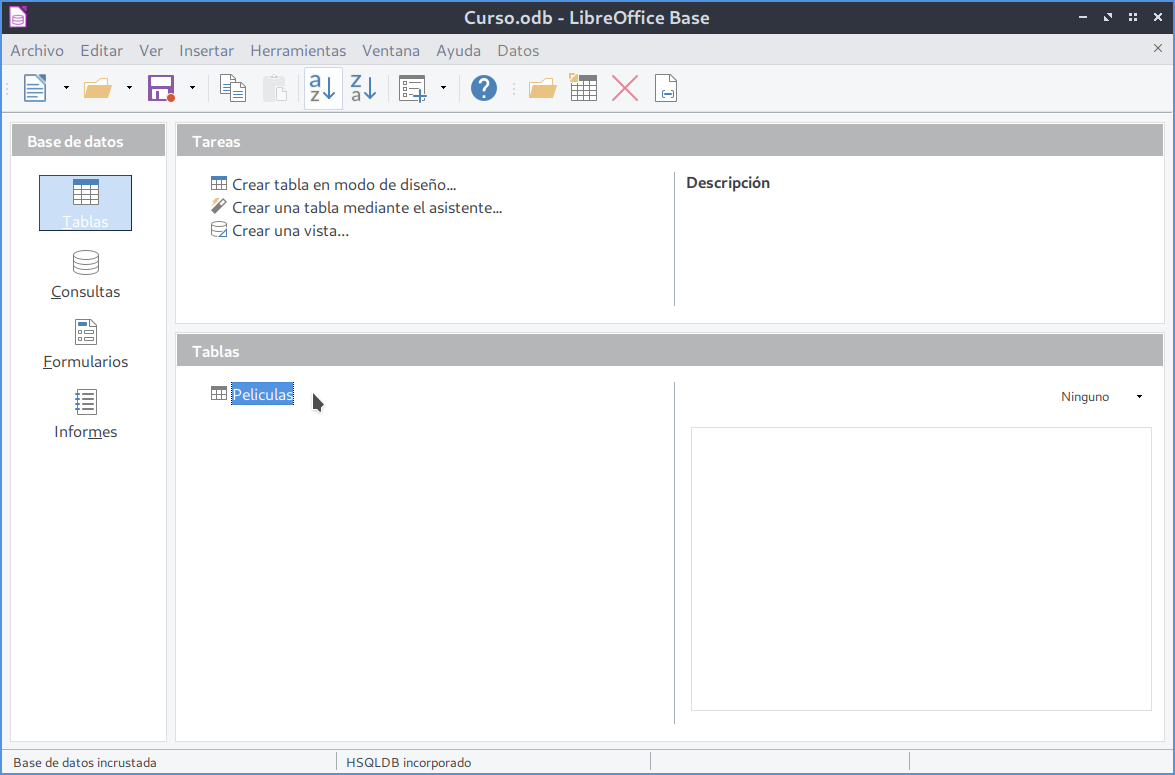Sort tables descending with Z-A icon

pyautogui.click(x=363, y=88)
